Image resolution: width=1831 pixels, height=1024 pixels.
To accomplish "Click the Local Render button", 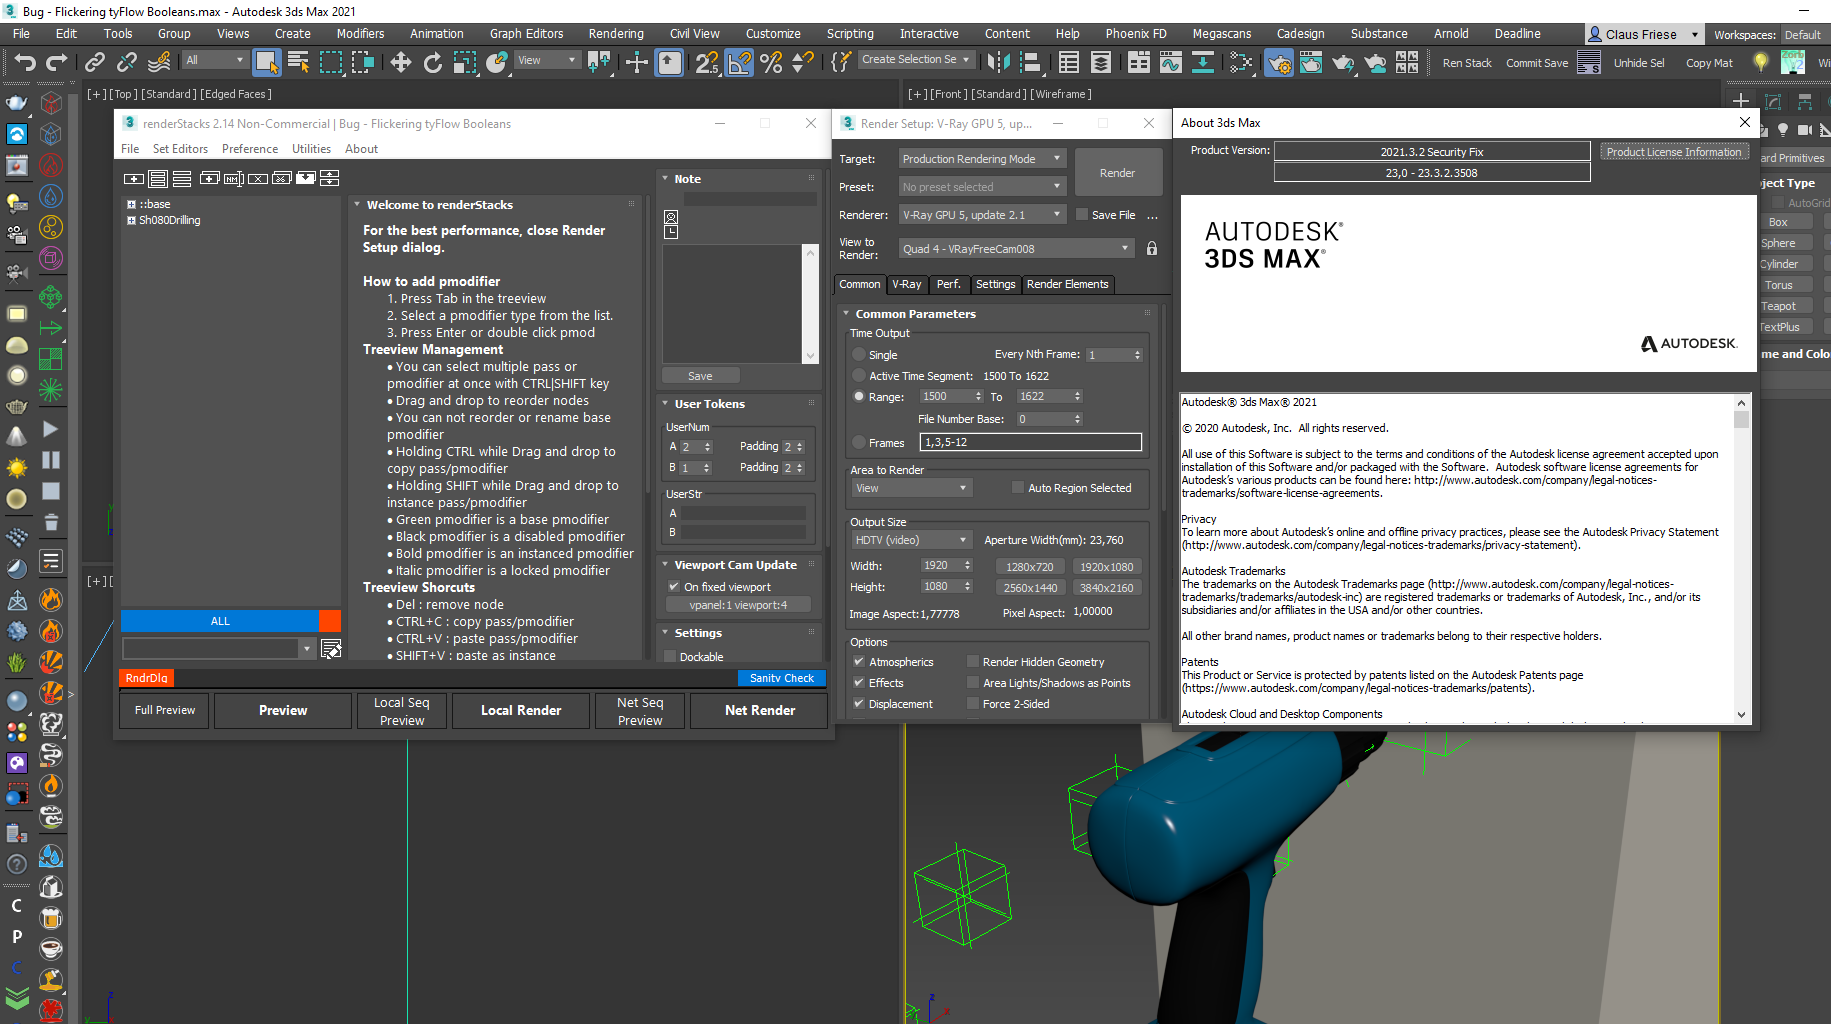I will pos(520,710).
